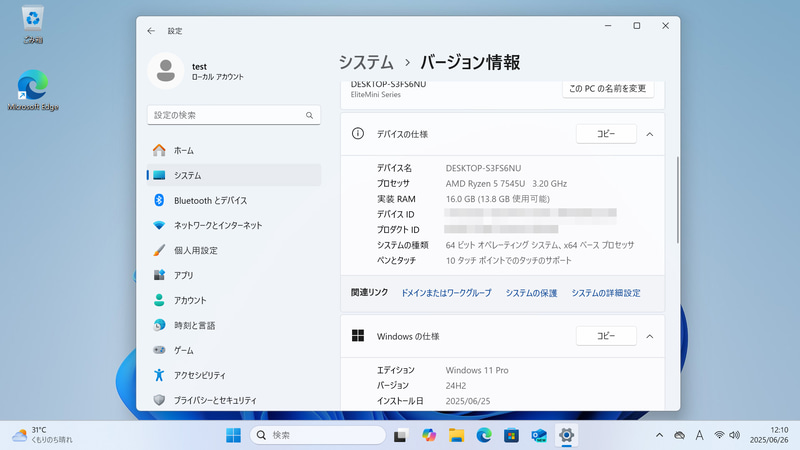Open Outlook from the taskbar
Viewport: 800px width, 450px height.
[539, 435]
